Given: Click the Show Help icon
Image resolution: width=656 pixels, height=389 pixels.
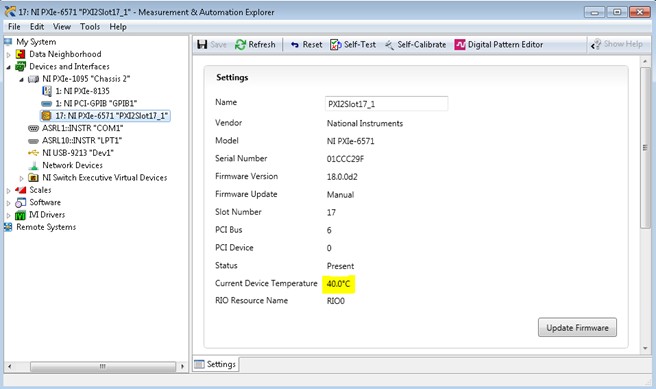Looking at the screenshot, I should pyautogui.click(x=596, y=44).
